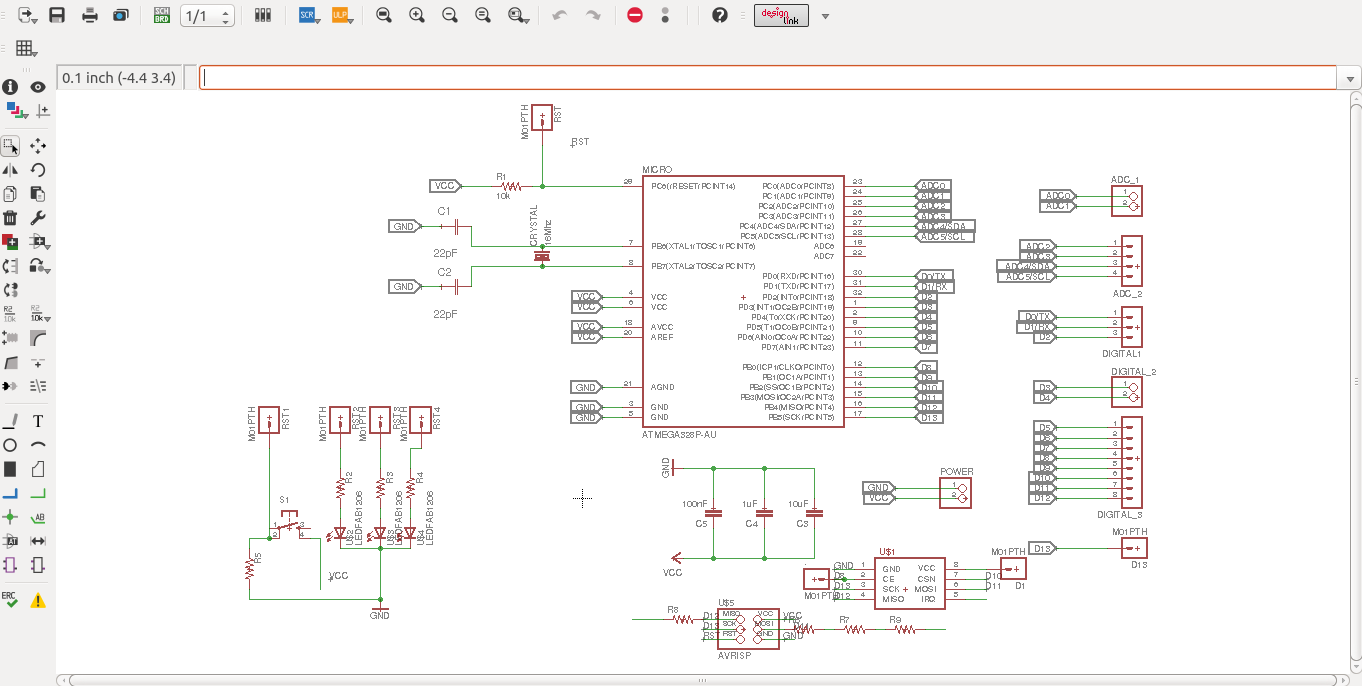
Task: Click the designlink button
Action: pos(781,15)
